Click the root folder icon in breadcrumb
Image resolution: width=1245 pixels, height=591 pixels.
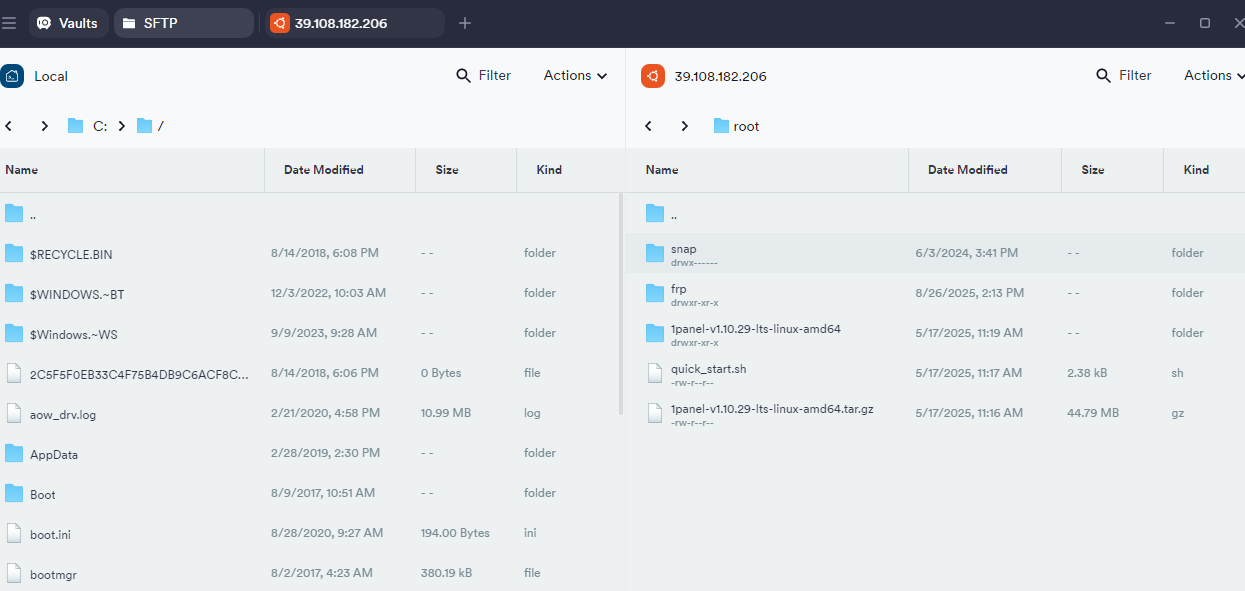pos(721,126)
